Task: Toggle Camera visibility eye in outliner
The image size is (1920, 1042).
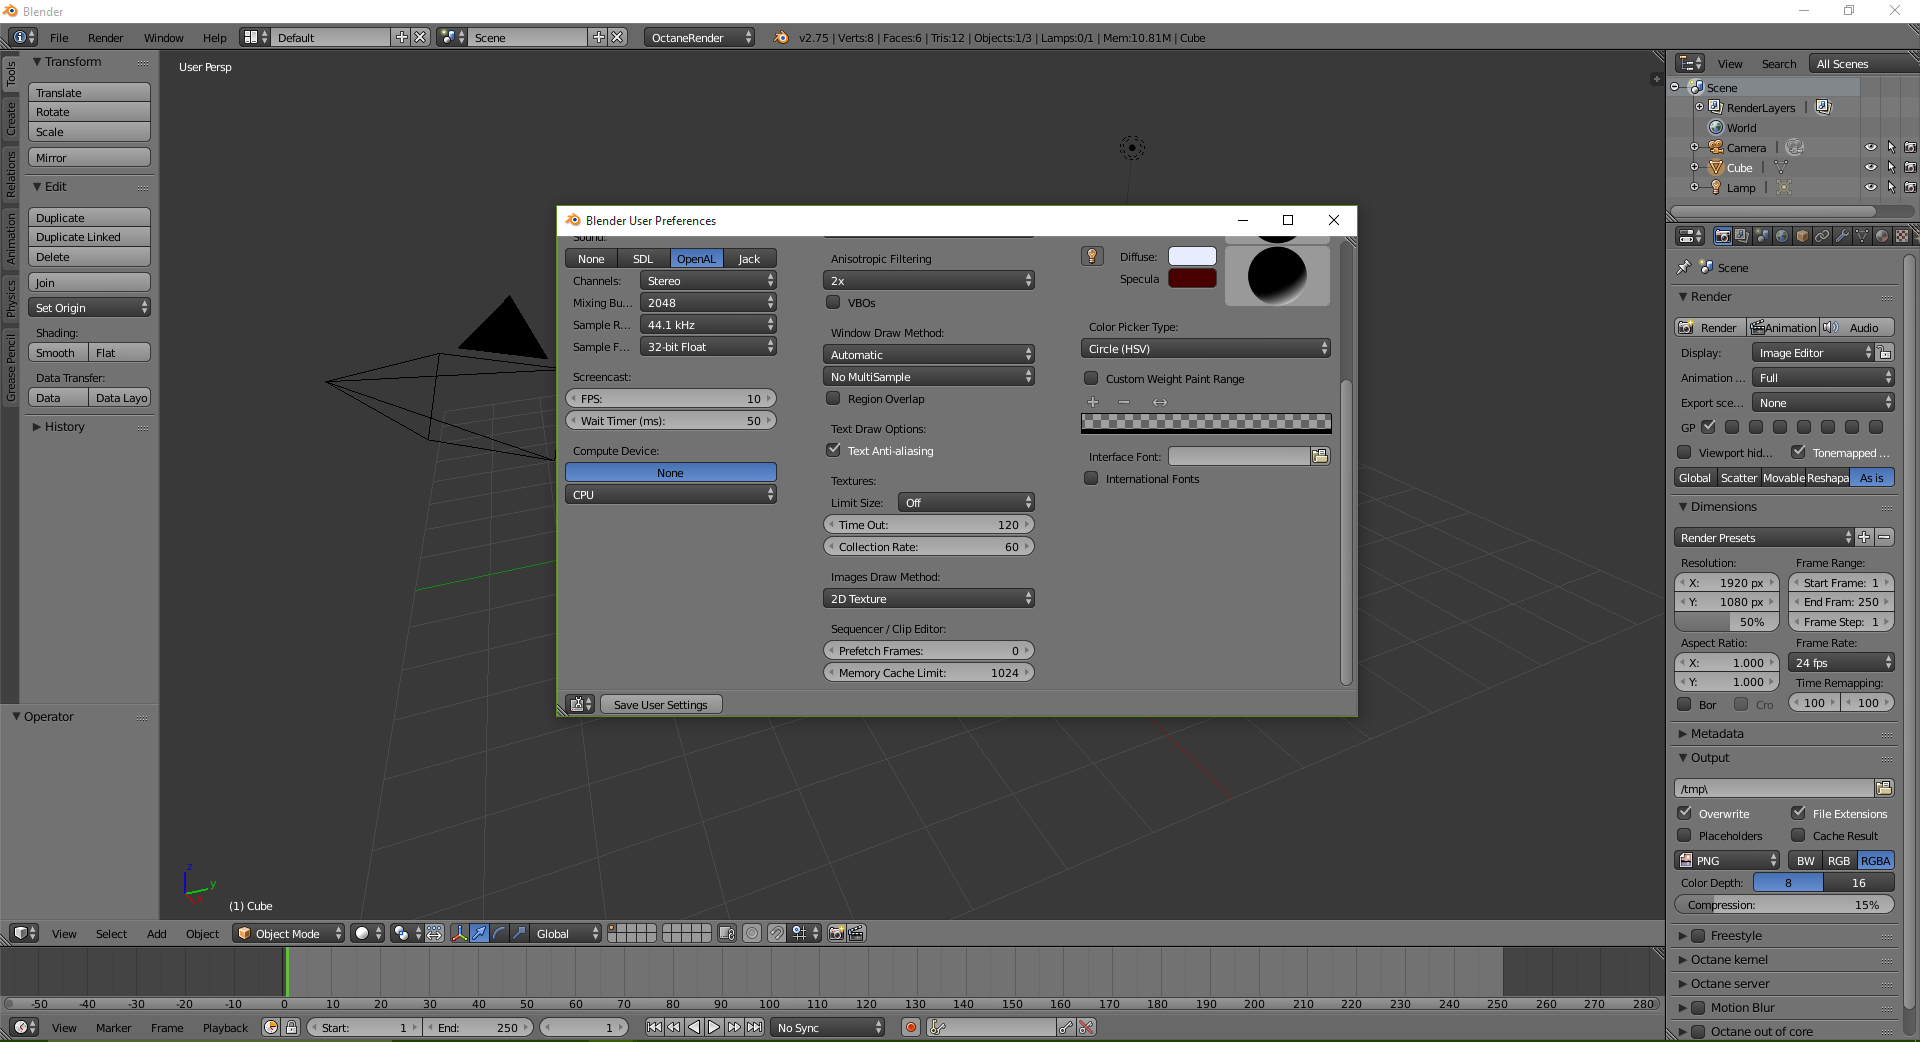Action: click(x=1870, y=147)
